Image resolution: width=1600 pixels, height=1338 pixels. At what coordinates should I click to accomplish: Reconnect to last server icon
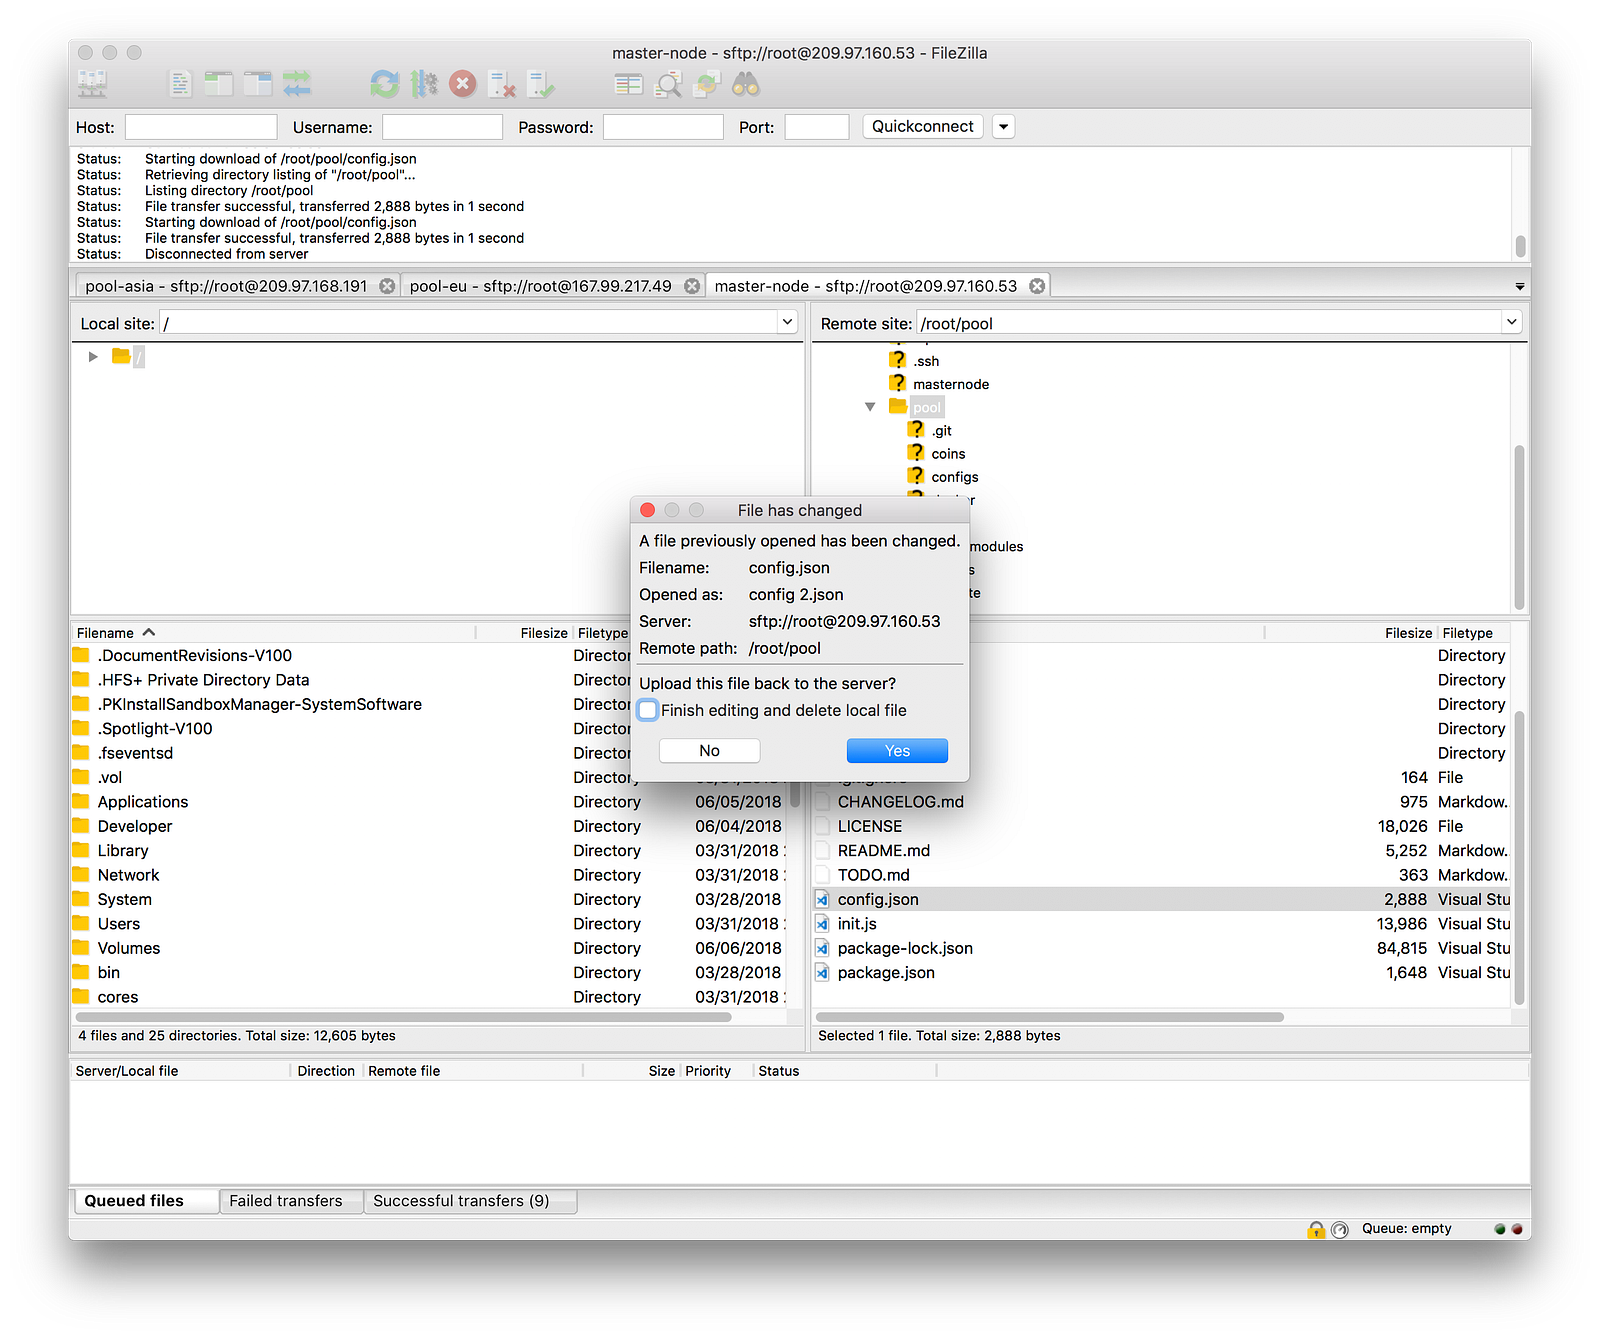pyautogui.click(x=541, y=84)
